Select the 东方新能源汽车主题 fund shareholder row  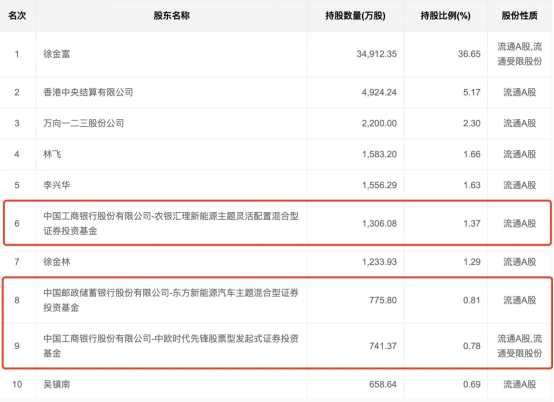[x=277, y=300]
